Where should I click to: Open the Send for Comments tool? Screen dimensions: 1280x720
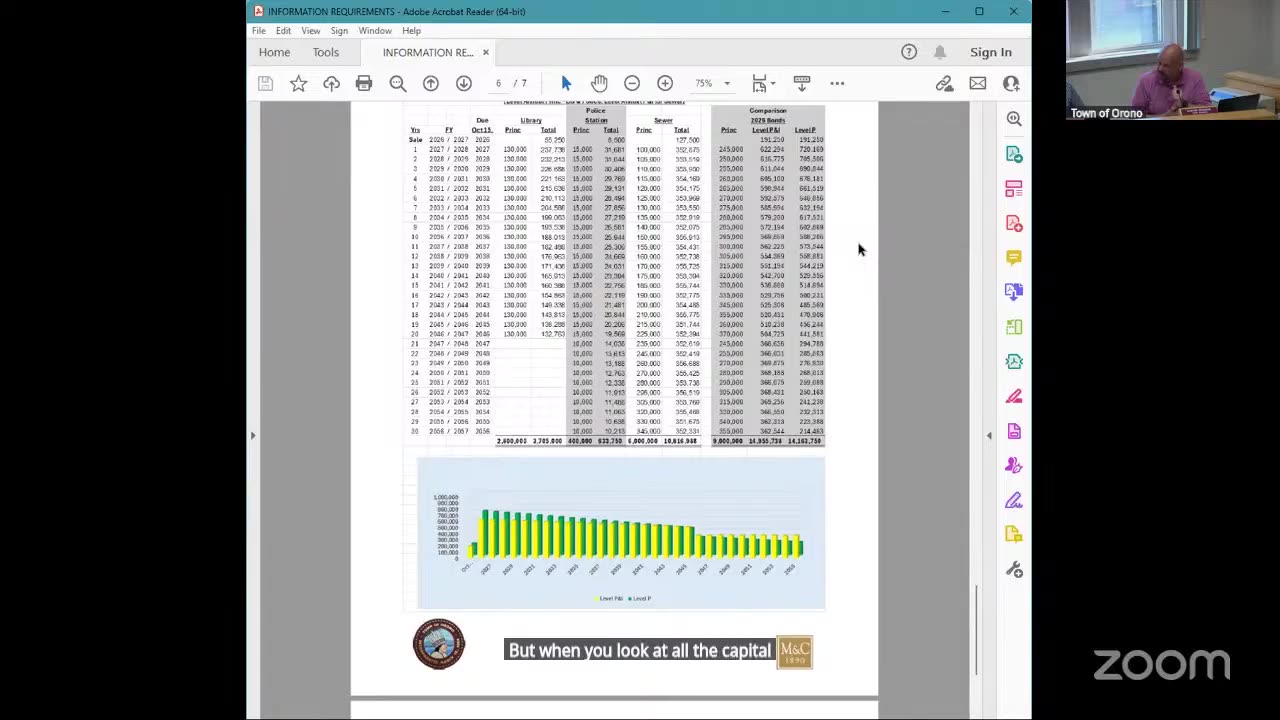(x=1014, y=535)
